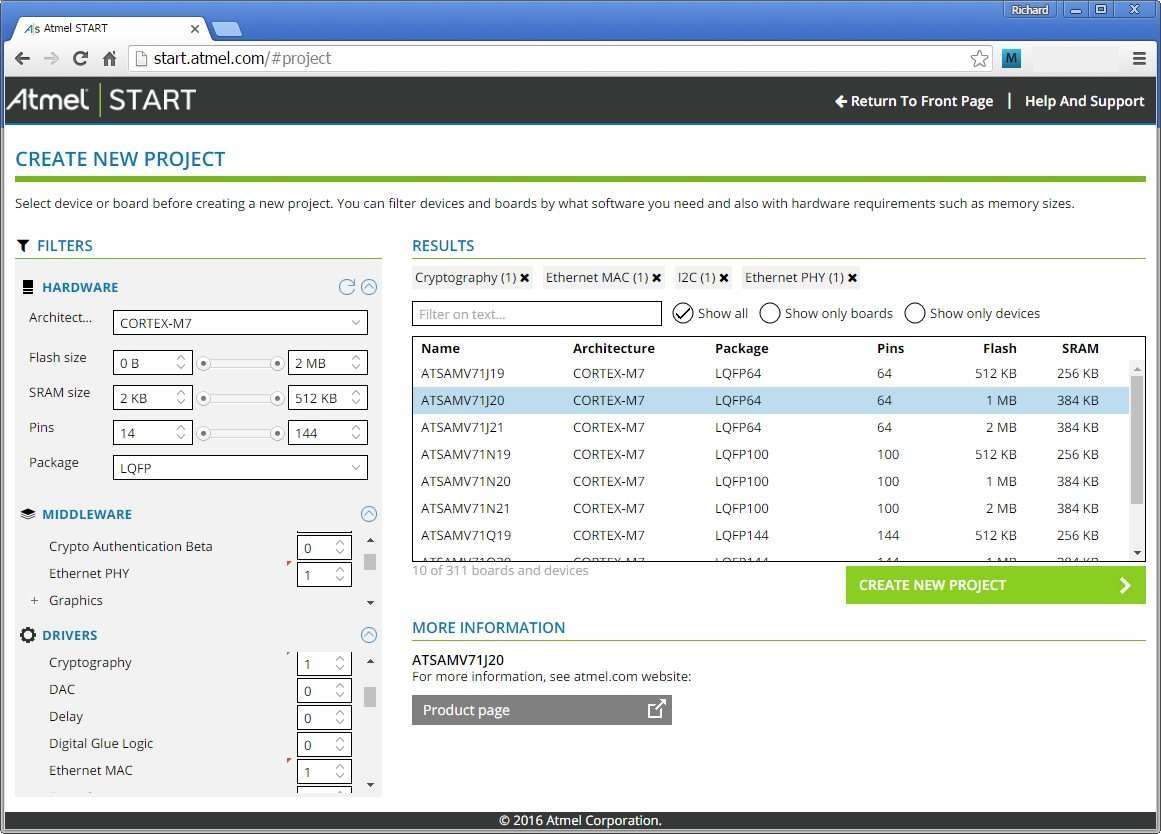Reload the page with the refresh icon
The height and width of the screenshot is (834, 1161).
click(x=80, y=59)
